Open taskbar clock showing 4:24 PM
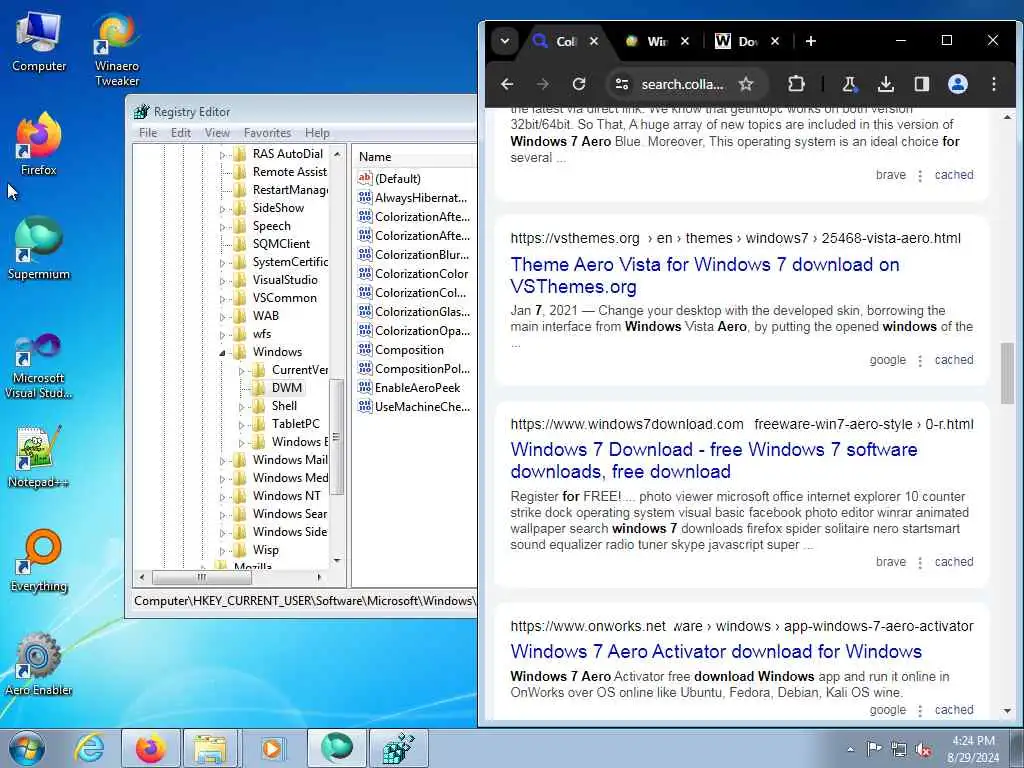 [x=973, y=749]
